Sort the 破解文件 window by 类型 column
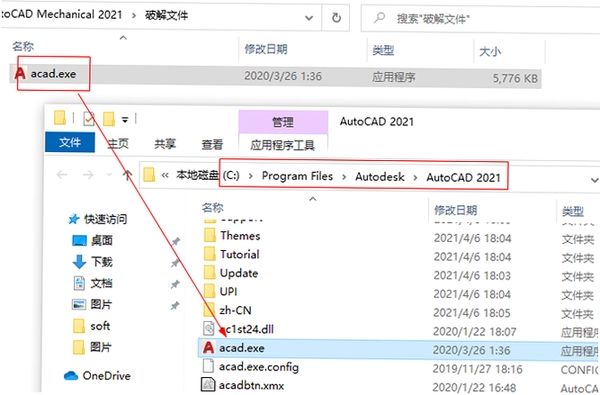 tap(383, 50)
